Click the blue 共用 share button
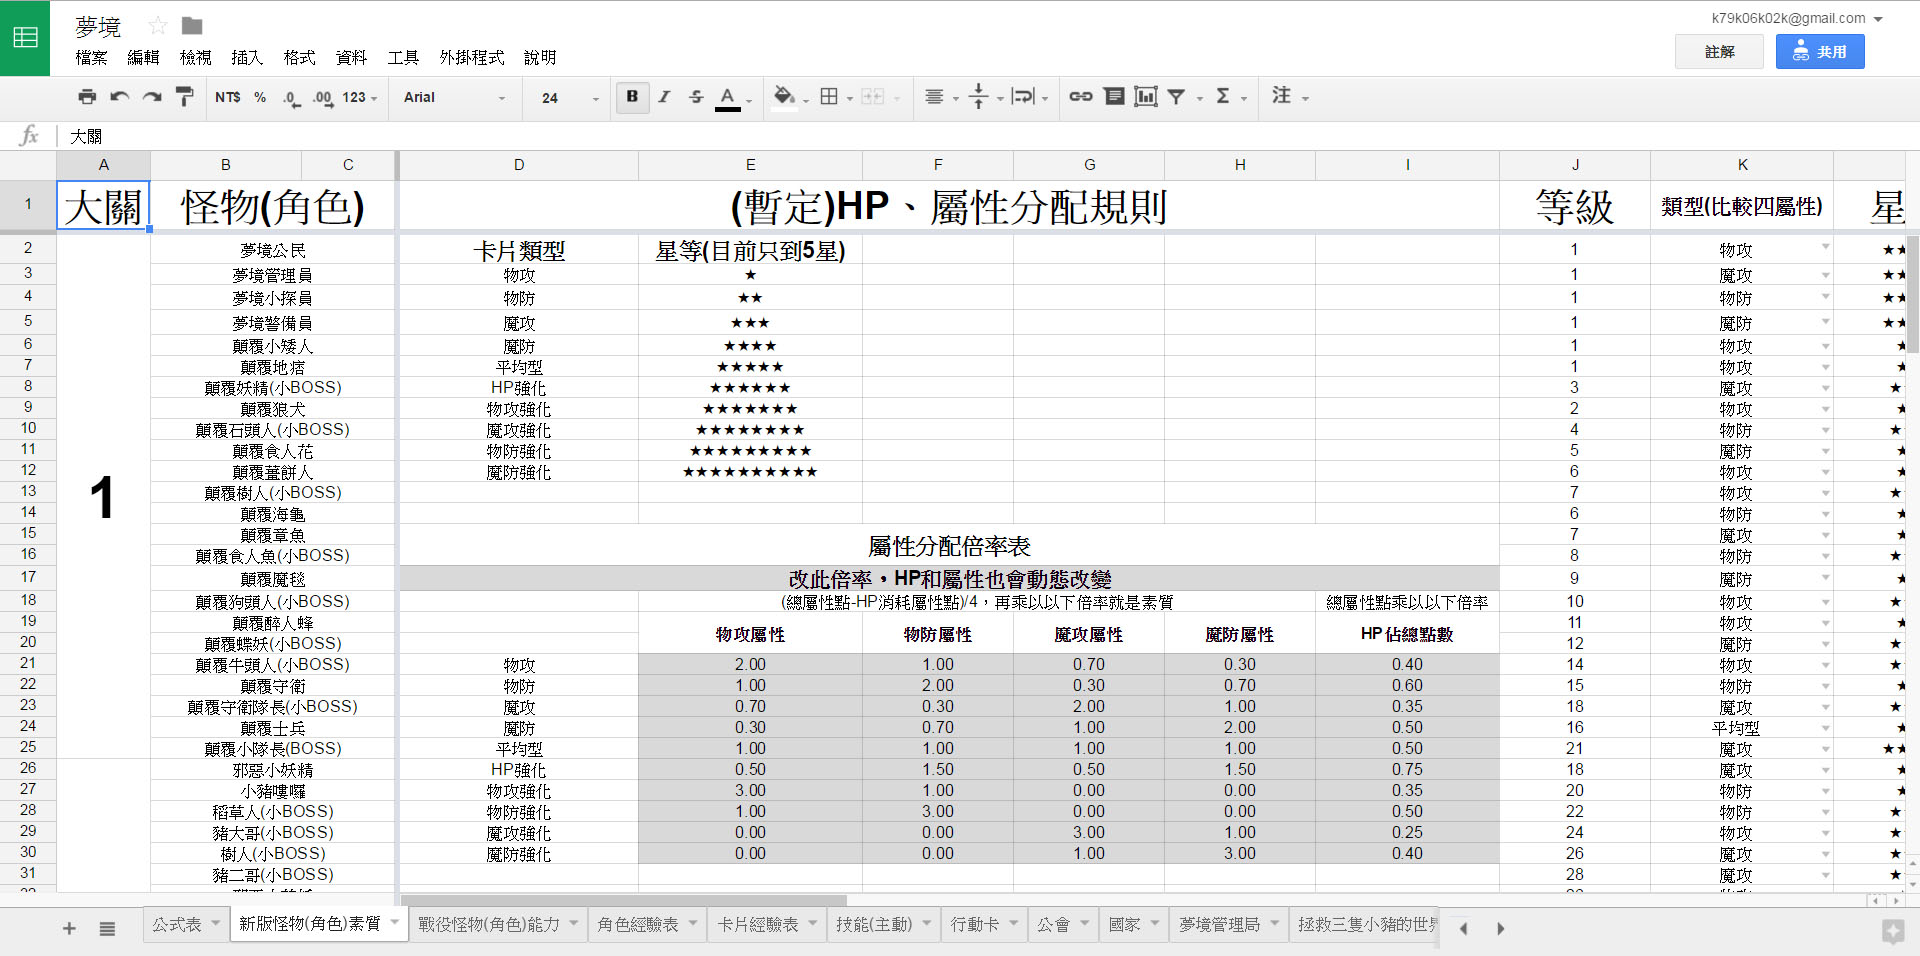This screenshot has width=1920, height=956. 1819,52
